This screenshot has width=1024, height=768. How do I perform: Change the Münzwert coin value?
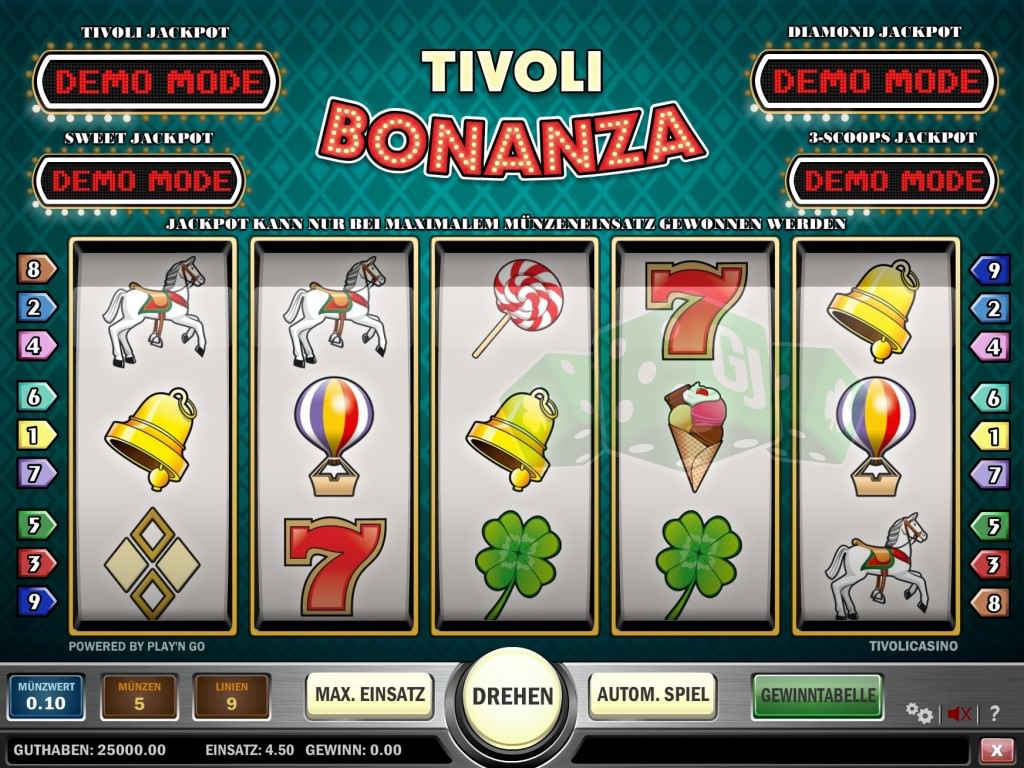point(46,696)
